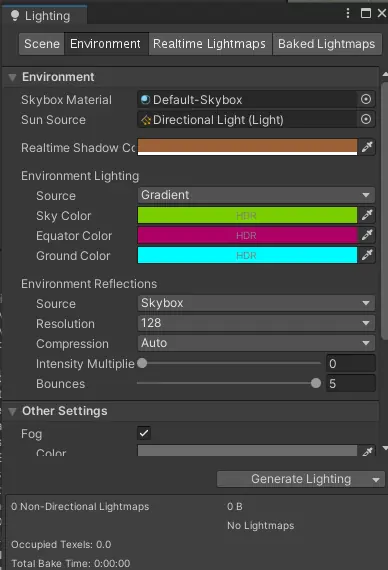
Task: Collapse the Other Settings section
Action: point(12,411)
